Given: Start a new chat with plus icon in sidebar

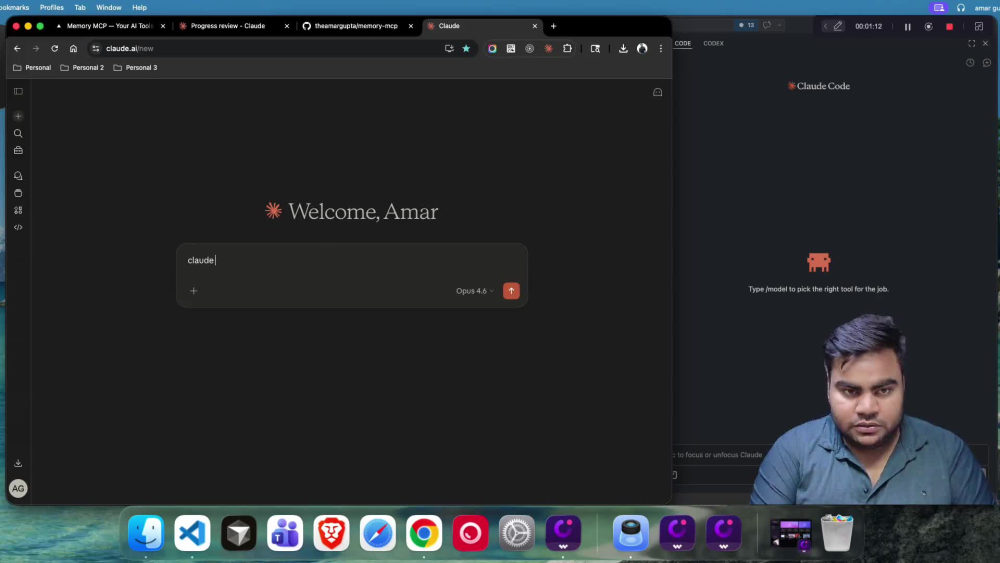Looking at the screenshot, I should [18, 116].
